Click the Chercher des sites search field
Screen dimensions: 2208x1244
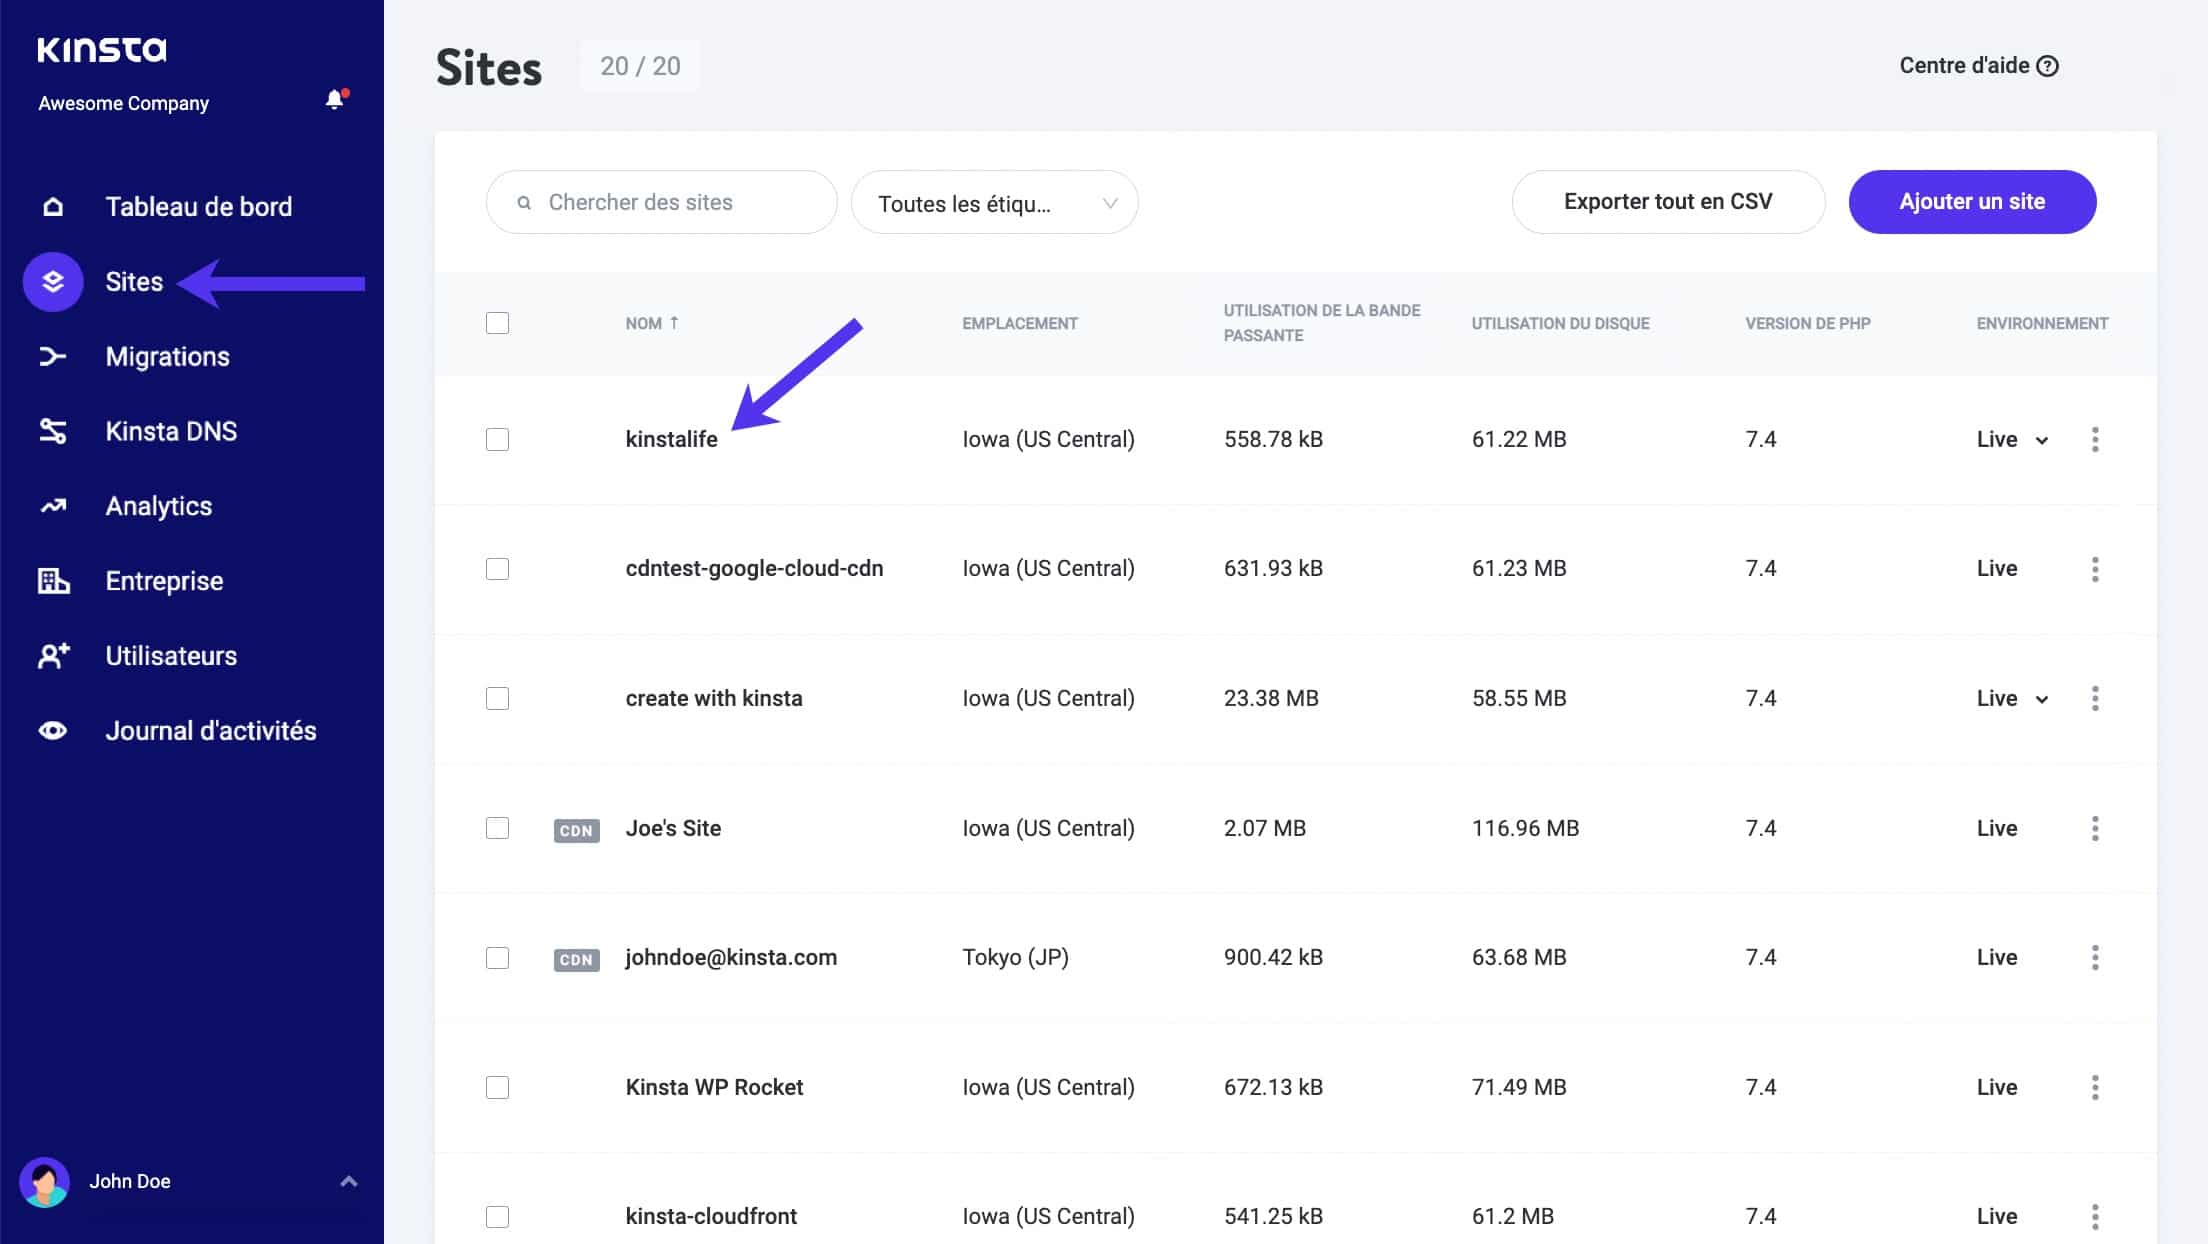click(x=660, y=201)
